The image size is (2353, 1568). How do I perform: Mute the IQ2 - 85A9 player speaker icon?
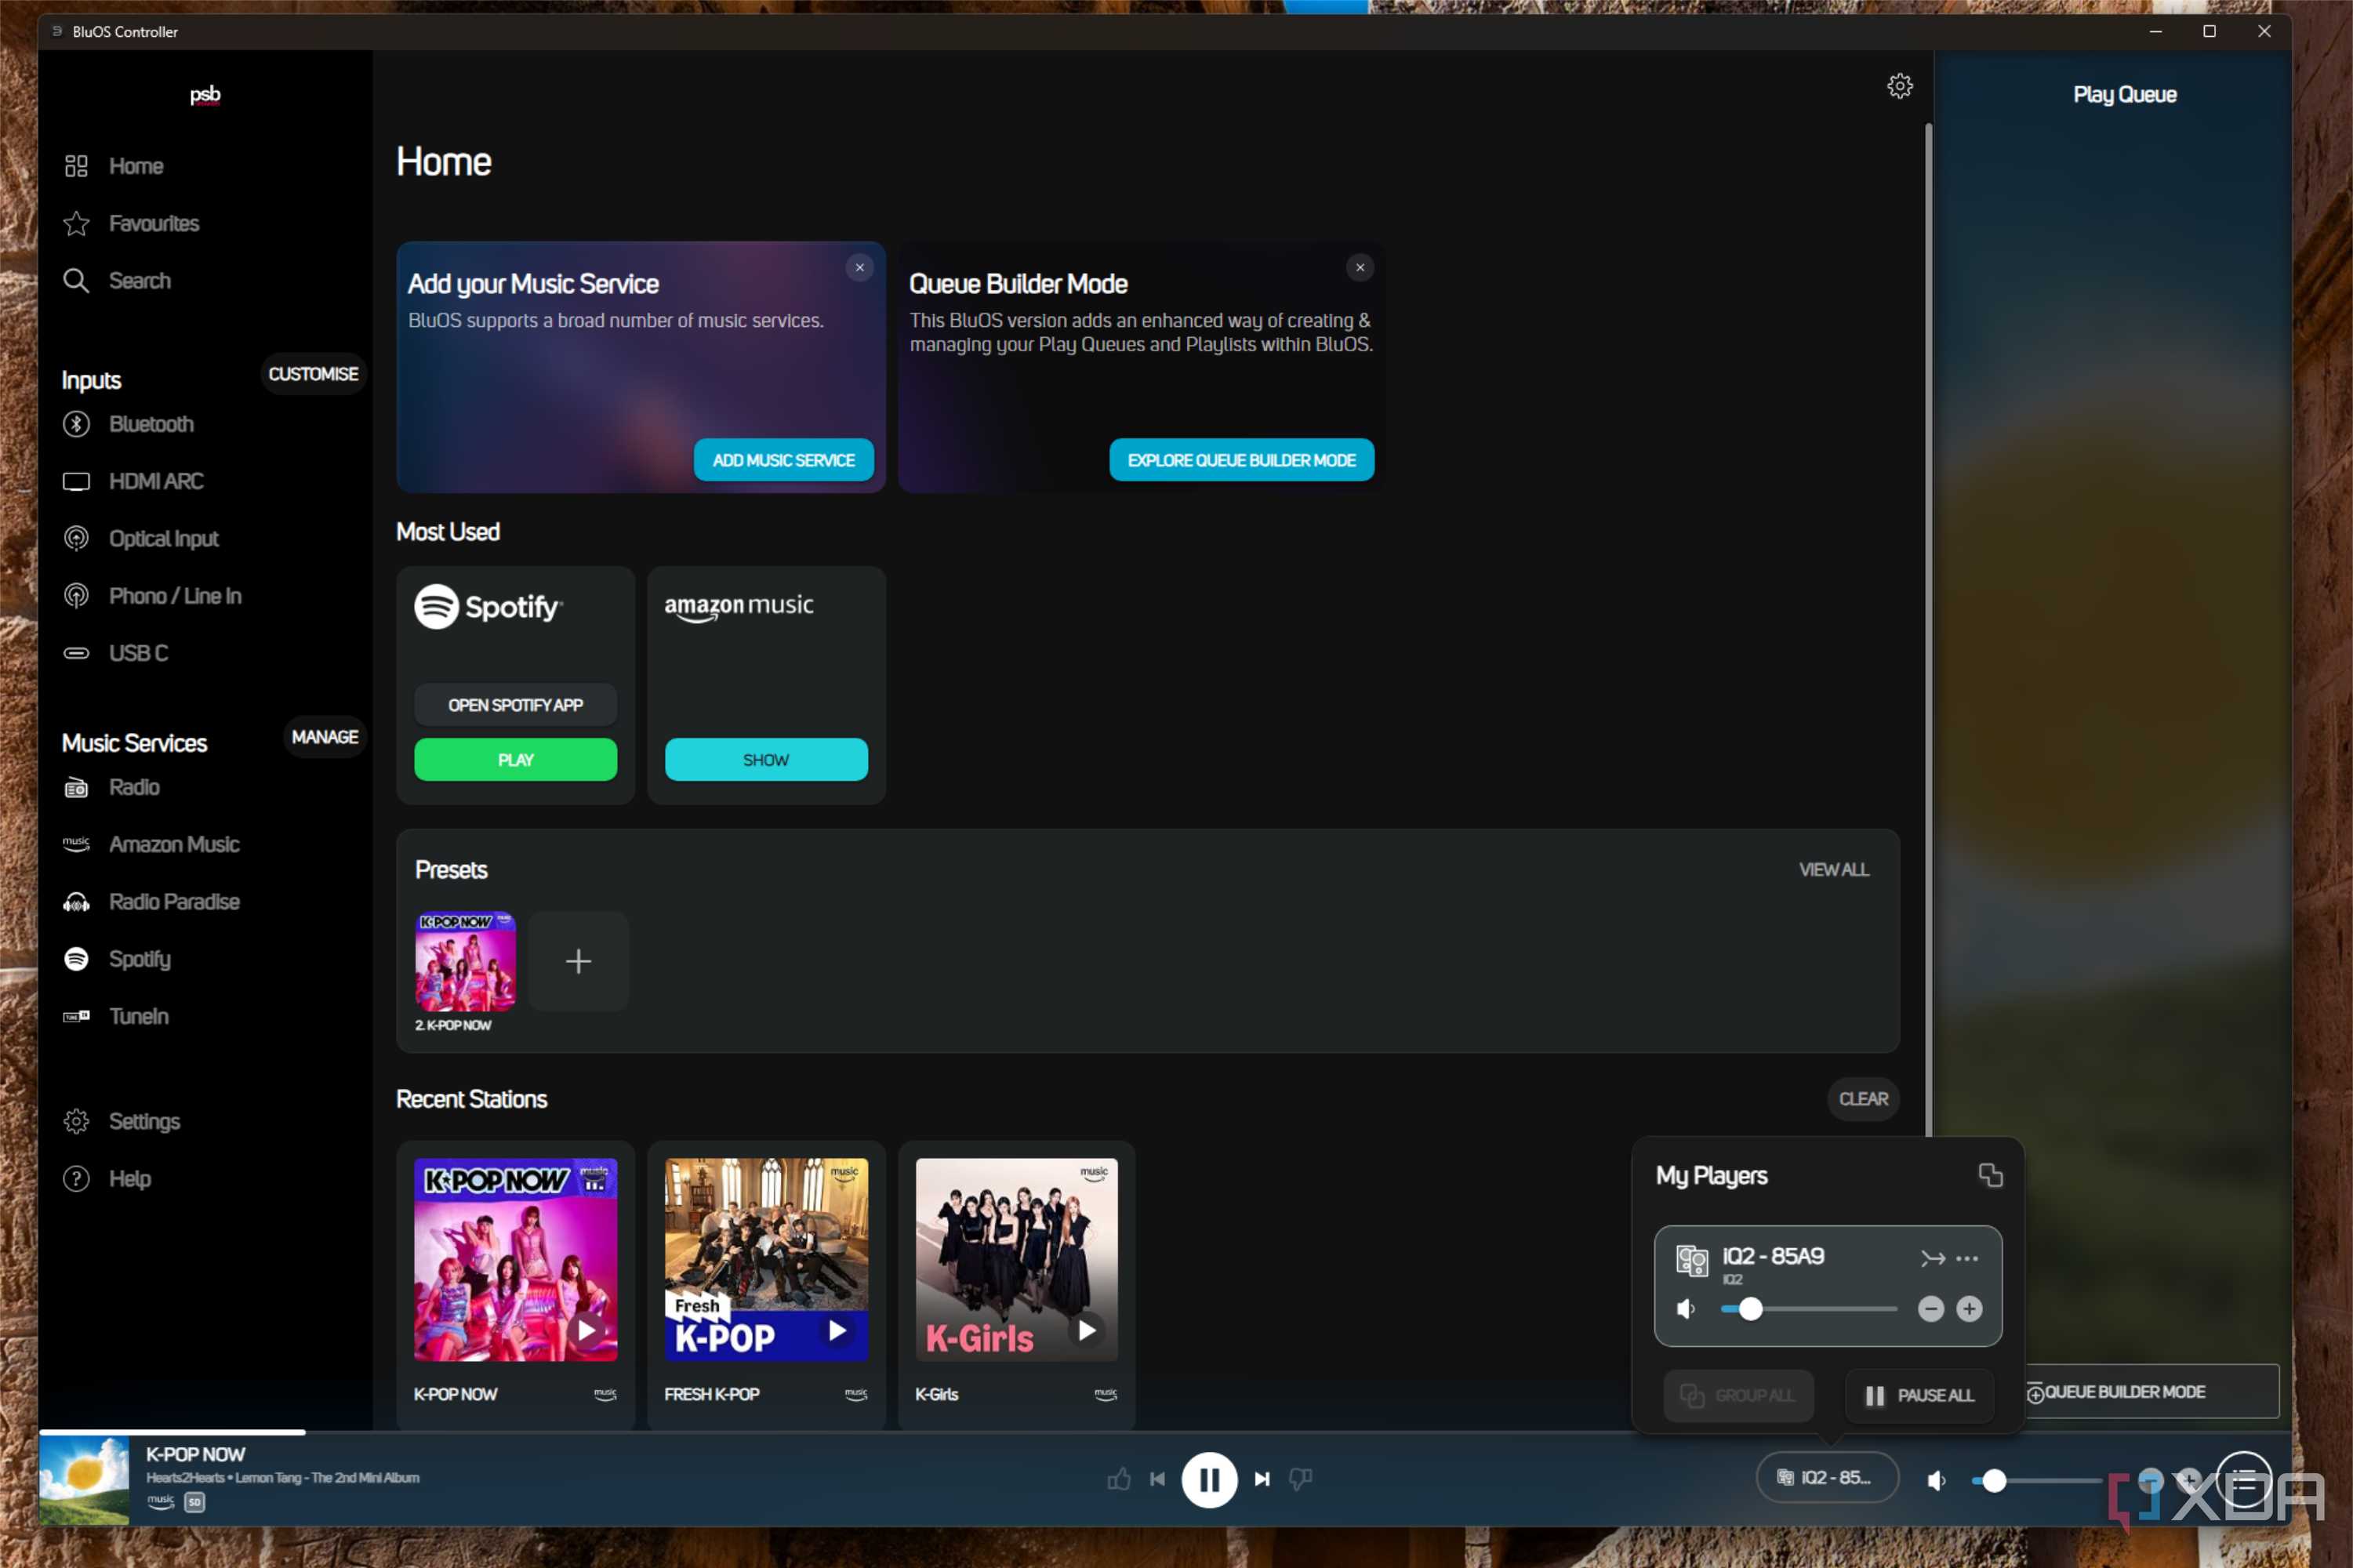(x=1686, y=1309)
